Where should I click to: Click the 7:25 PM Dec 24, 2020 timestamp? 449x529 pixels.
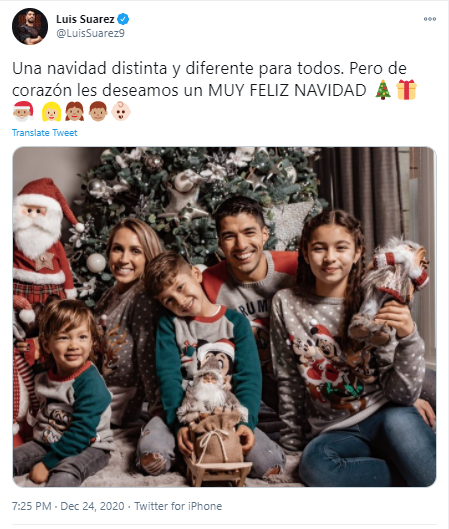68,506
